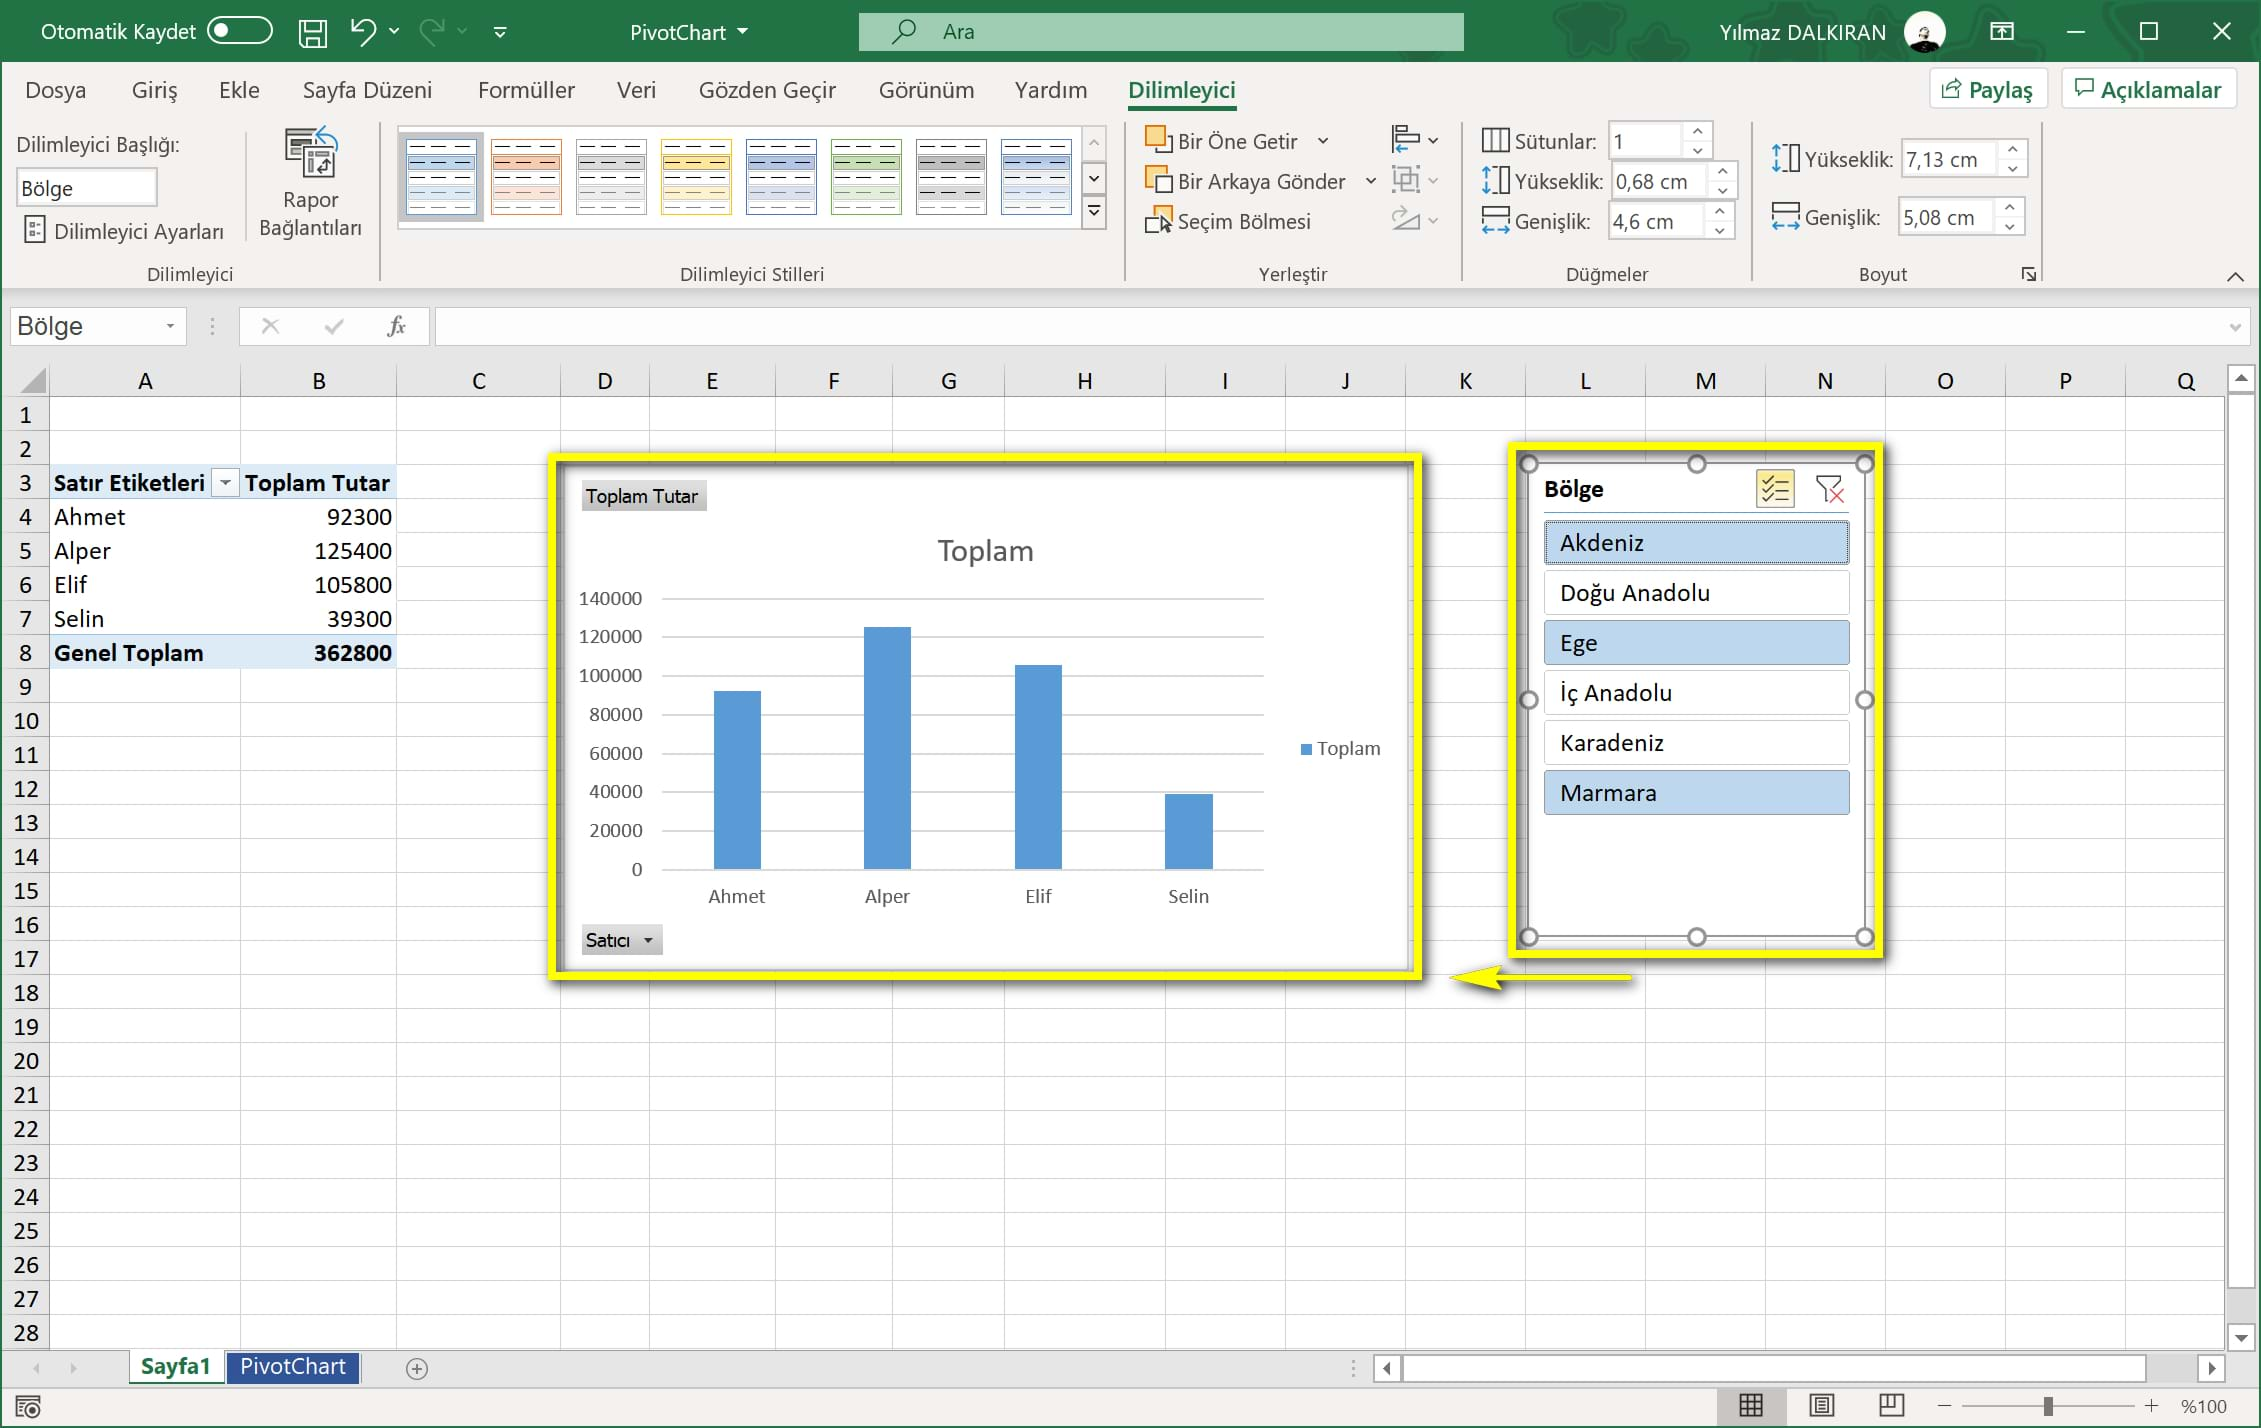Click the zoom slider handle
This screenshot has width=2261, height=1428.
pyautogui.click(x=2048, y=1406)
